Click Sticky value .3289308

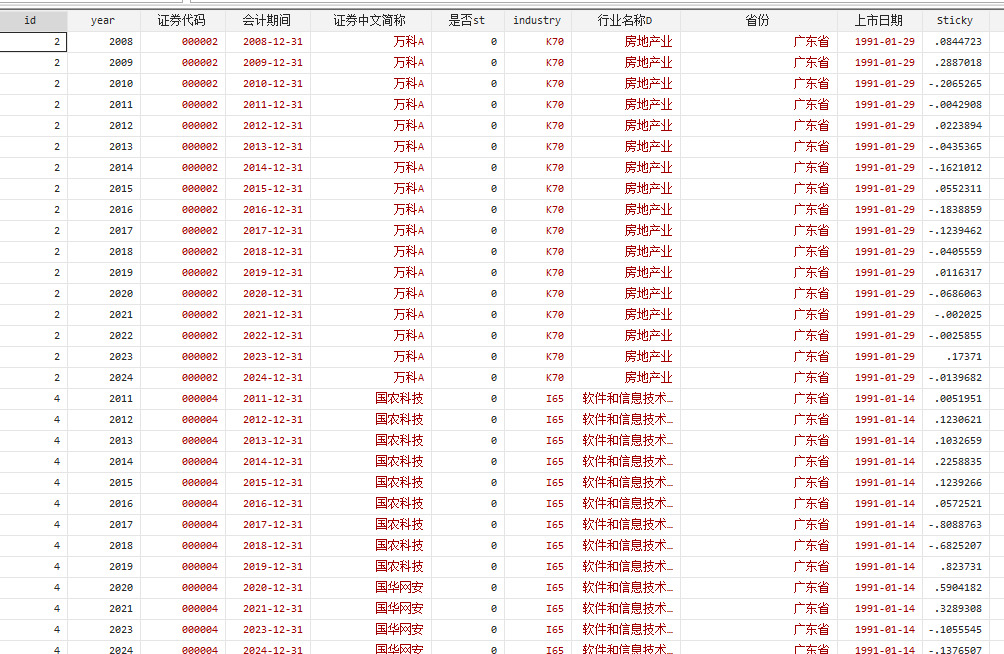(958, 609)
